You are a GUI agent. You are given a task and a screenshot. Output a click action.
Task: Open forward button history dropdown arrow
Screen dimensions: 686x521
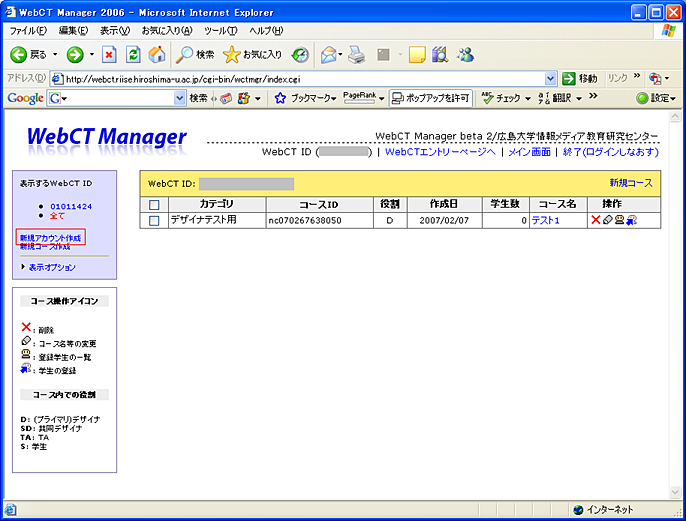[91, 55]
